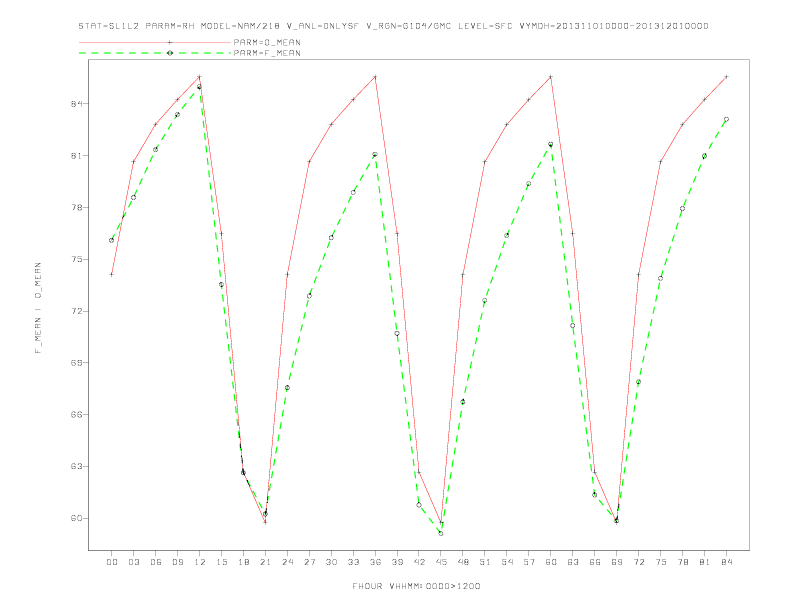The height and width of the screenshot is (612, 792).
Task: Click y-axis tick label 69
Action: (x=76, y=363)
